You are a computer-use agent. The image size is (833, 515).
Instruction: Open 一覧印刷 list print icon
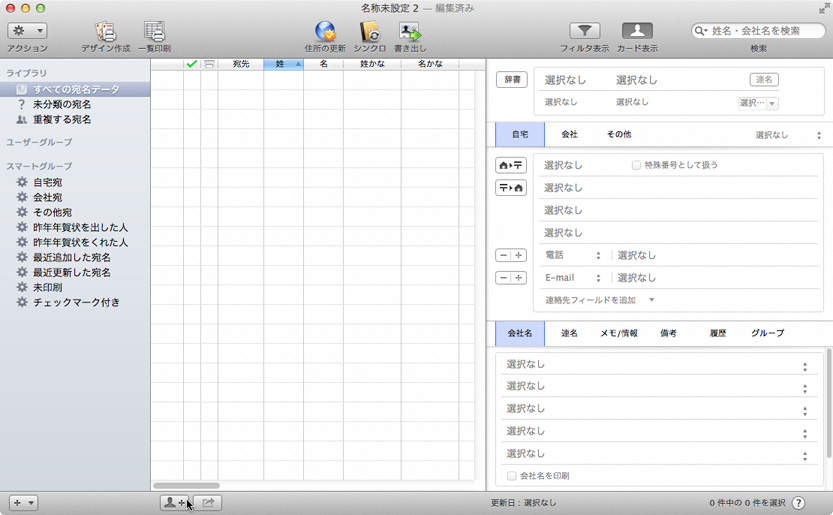(x=154, y=32)
